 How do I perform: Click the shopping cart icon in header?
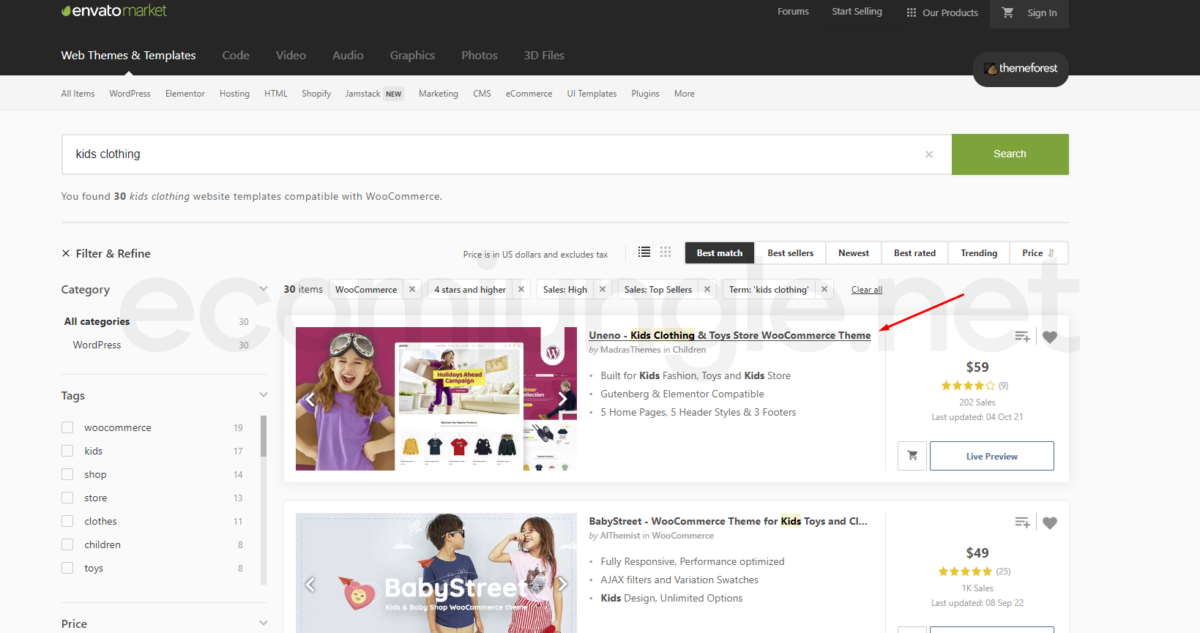1008,13
